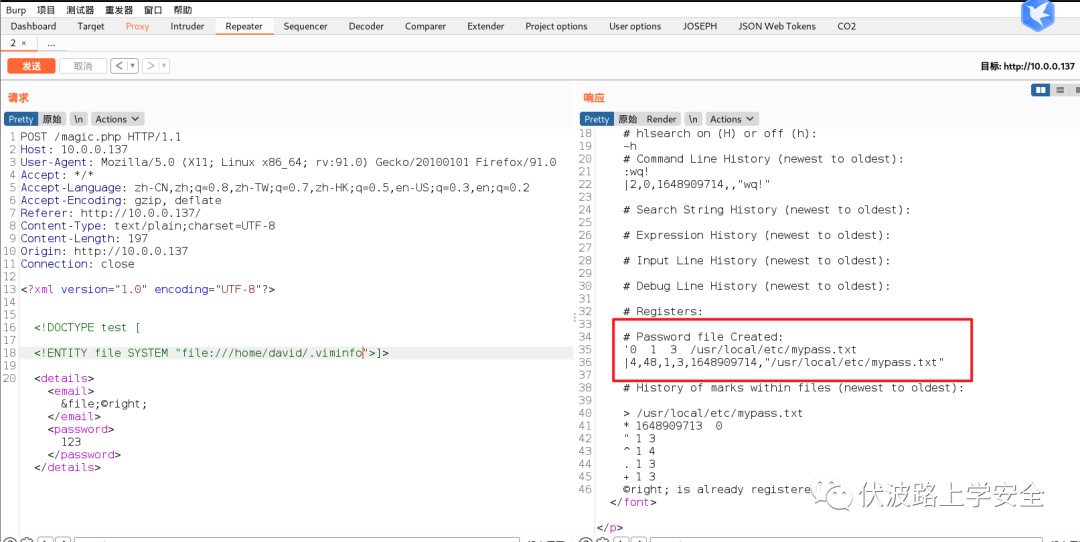Click the "* 1648909713 0" response line
Image resolution: width=1080 pixels, height=542 pixels.
(x=672, y=426)
